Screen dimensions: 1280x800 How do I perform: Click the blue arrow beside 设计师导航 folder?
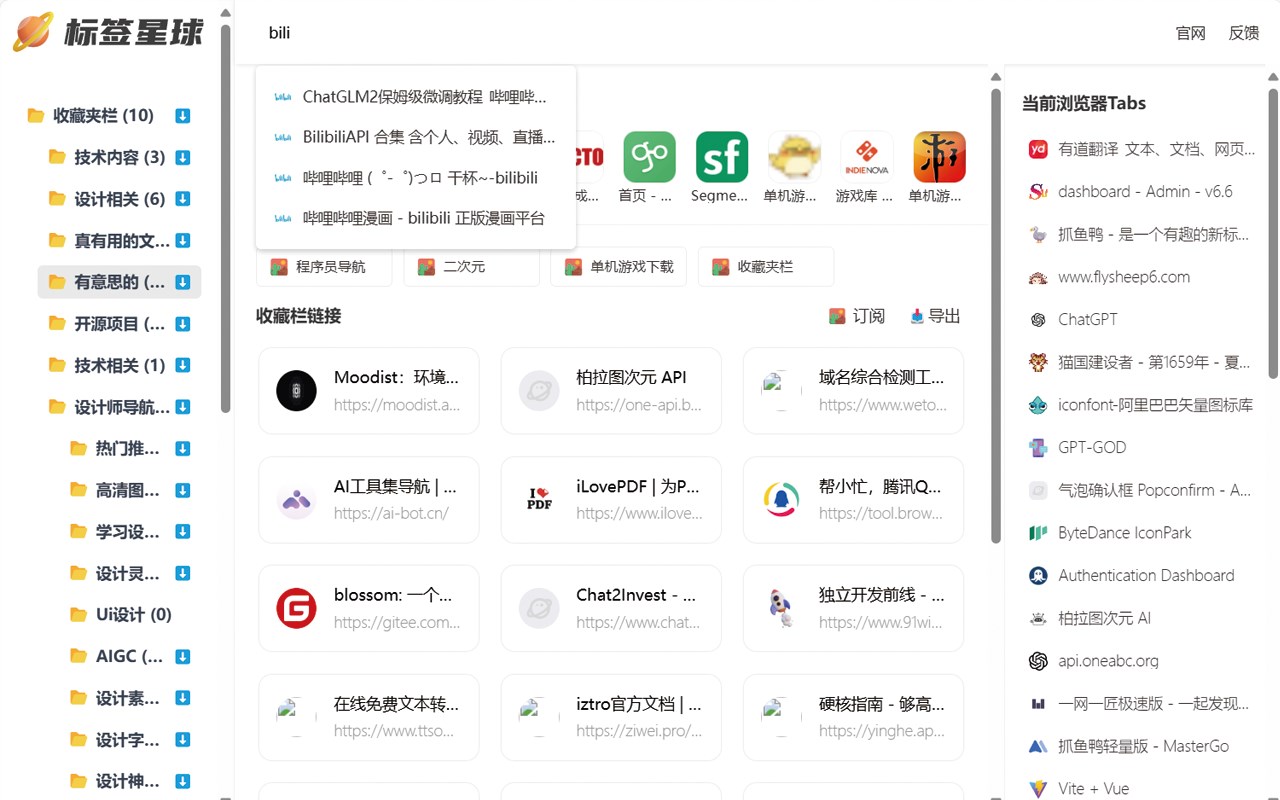[x=183, y=407]
